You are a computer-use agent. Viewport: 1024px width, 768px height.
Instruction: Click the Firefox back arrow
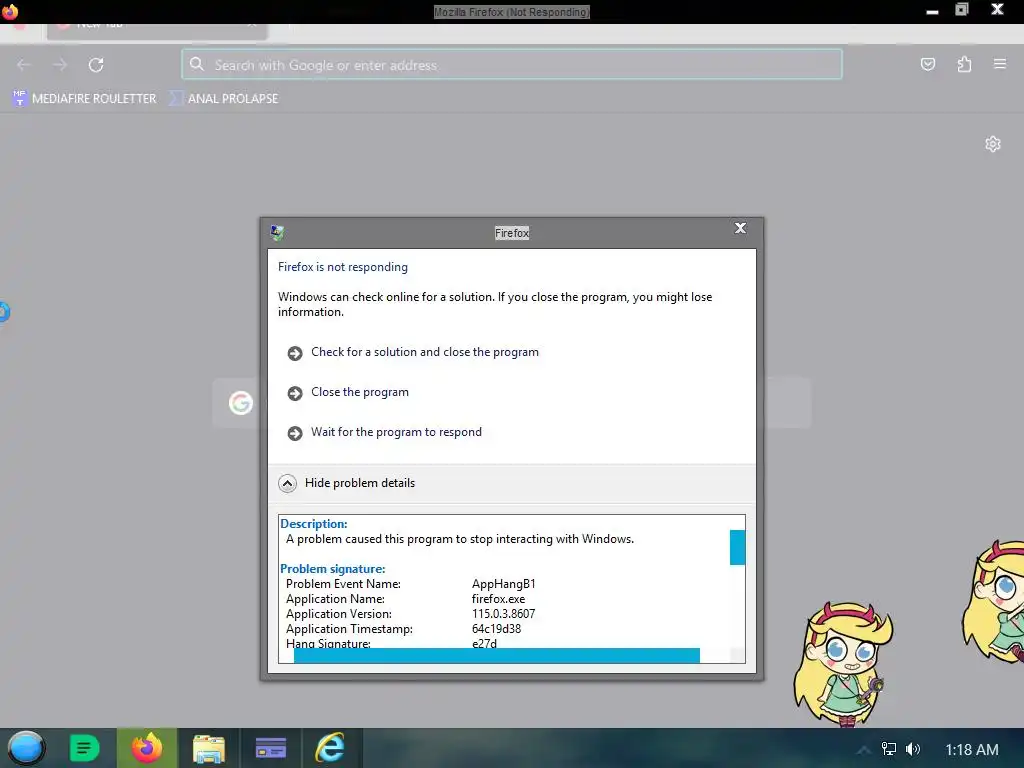tap(24, 65)
